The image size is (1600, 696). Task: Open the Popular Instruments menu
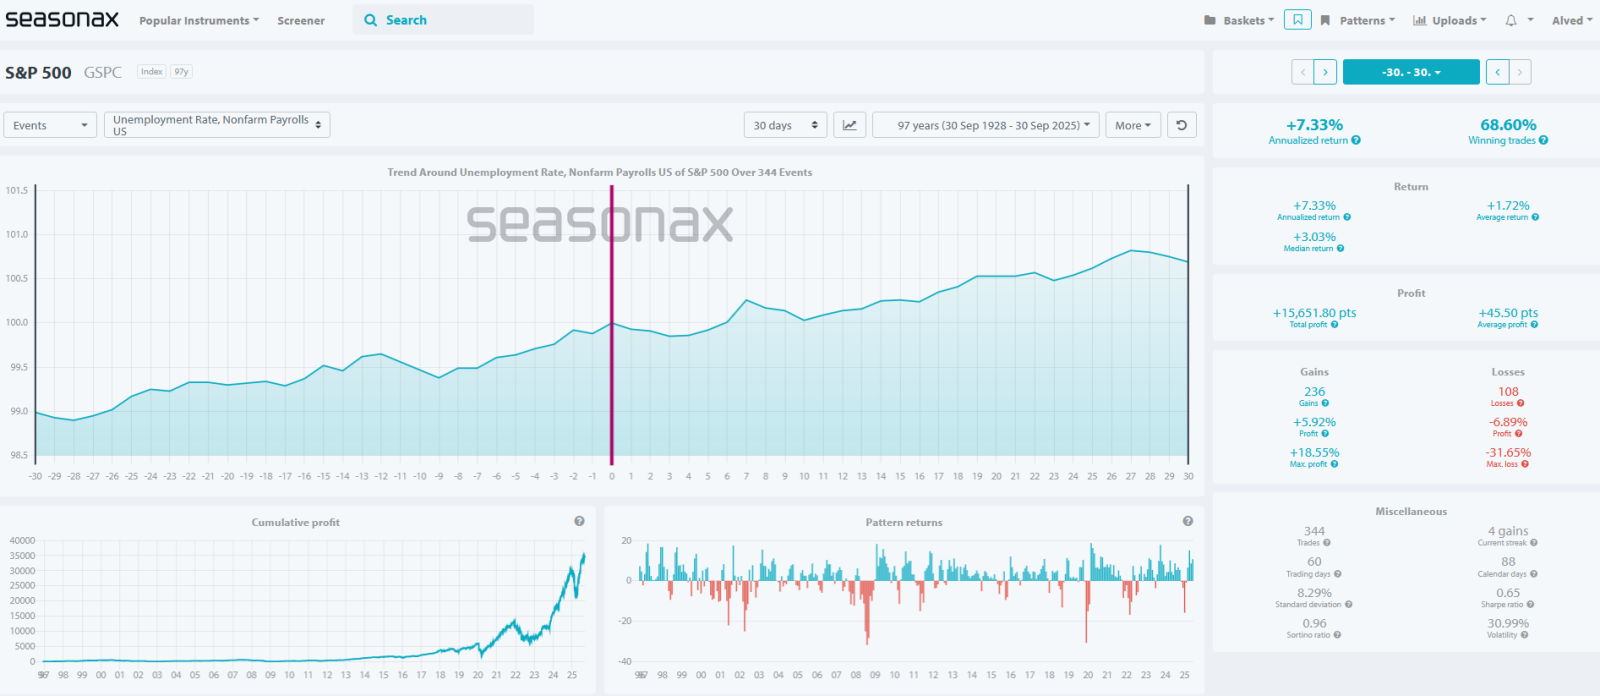pos(198,21)
